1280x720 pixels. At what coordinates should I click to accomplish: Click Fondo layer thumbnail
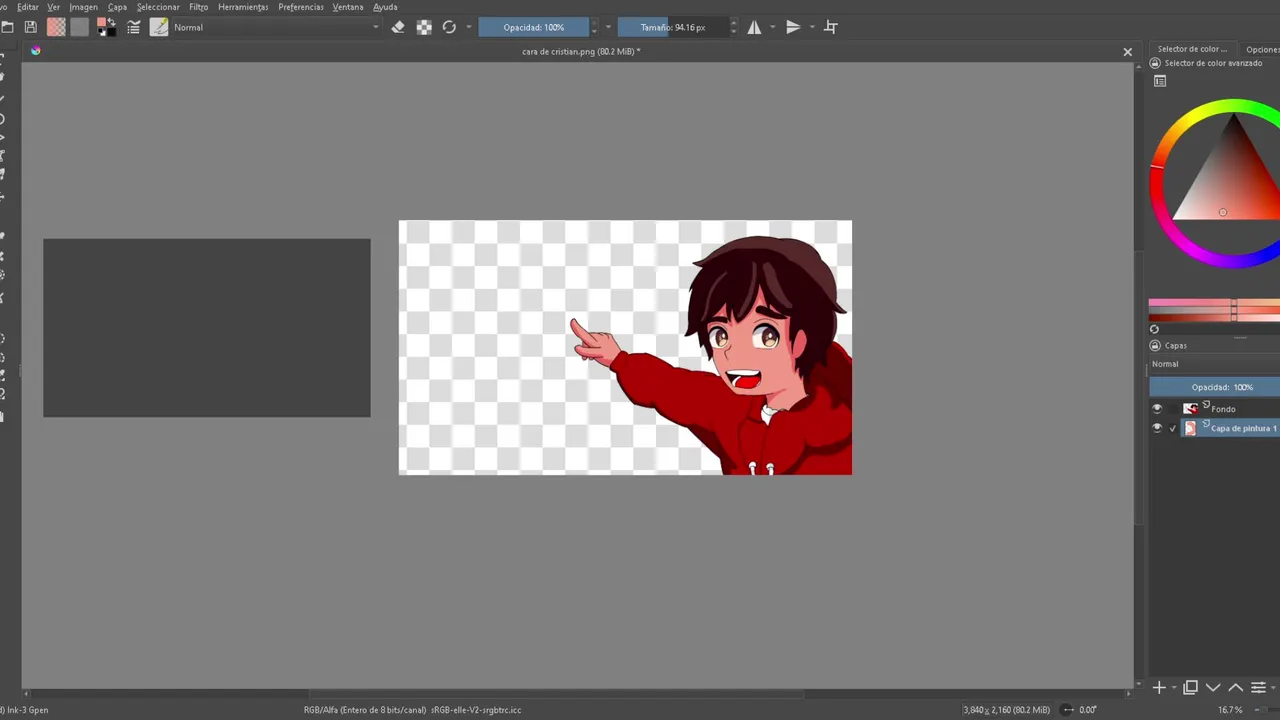[1190, 409]
